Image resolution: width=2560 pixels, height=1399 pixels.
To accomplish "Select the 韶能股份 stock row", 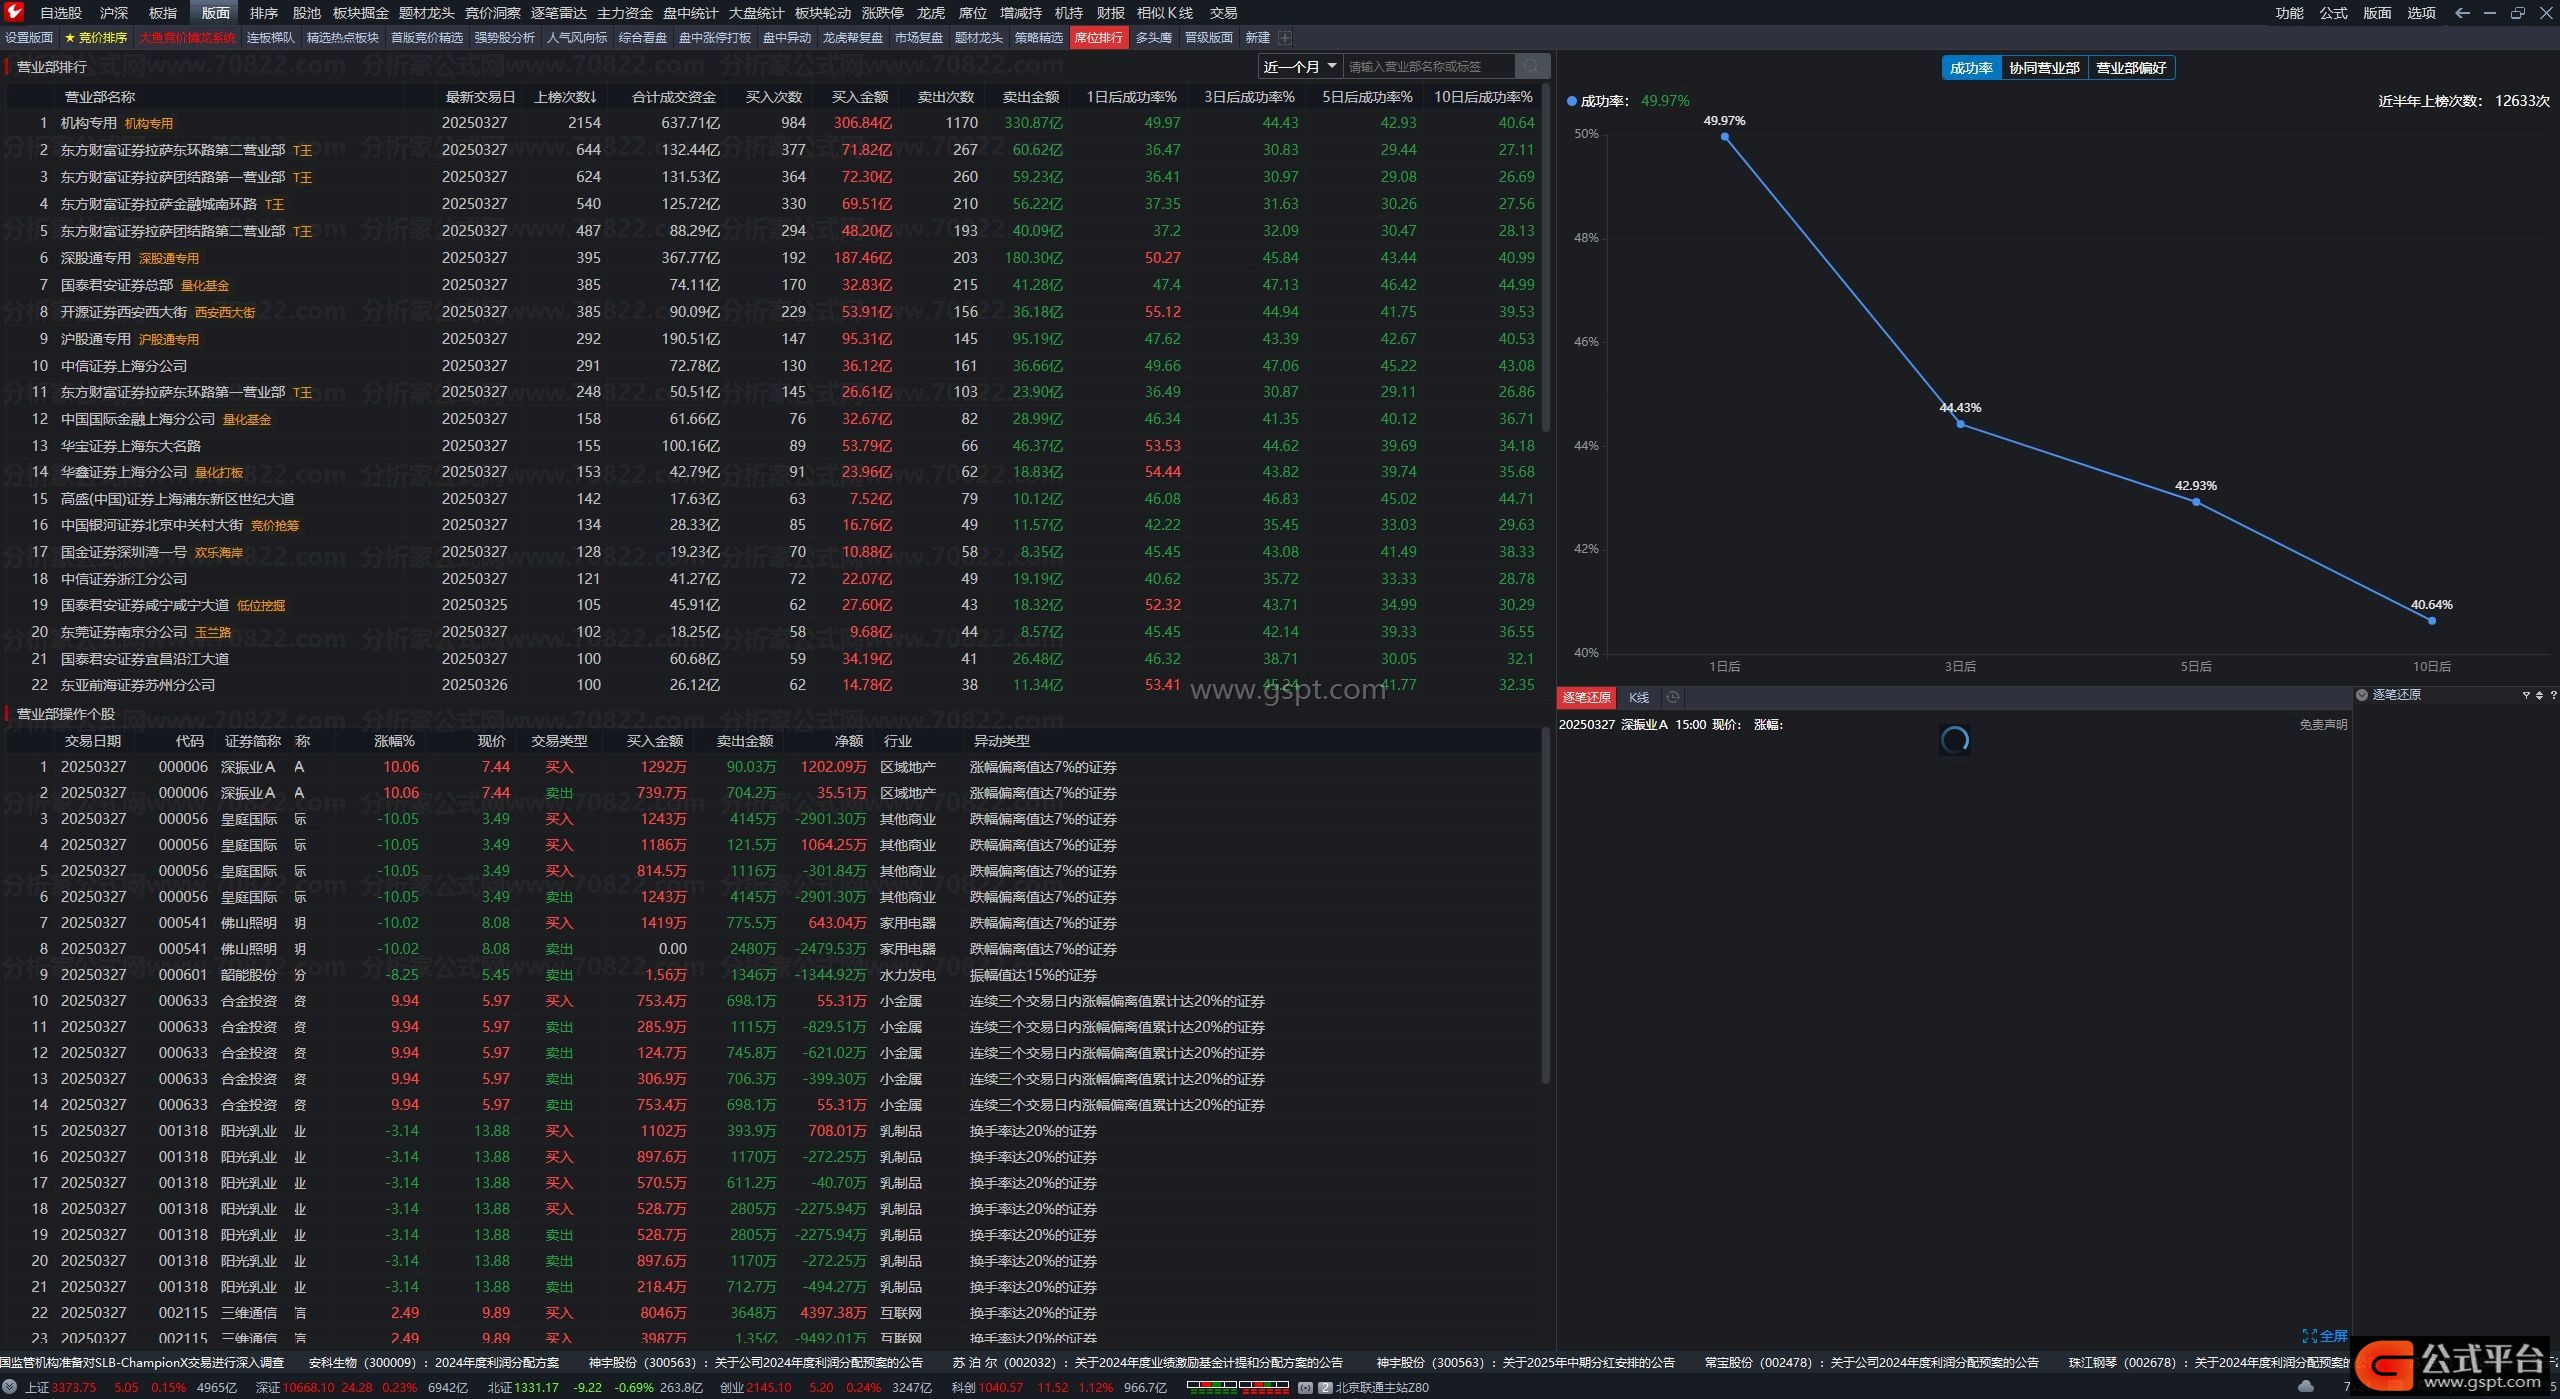I will click(x=773, y=975).
